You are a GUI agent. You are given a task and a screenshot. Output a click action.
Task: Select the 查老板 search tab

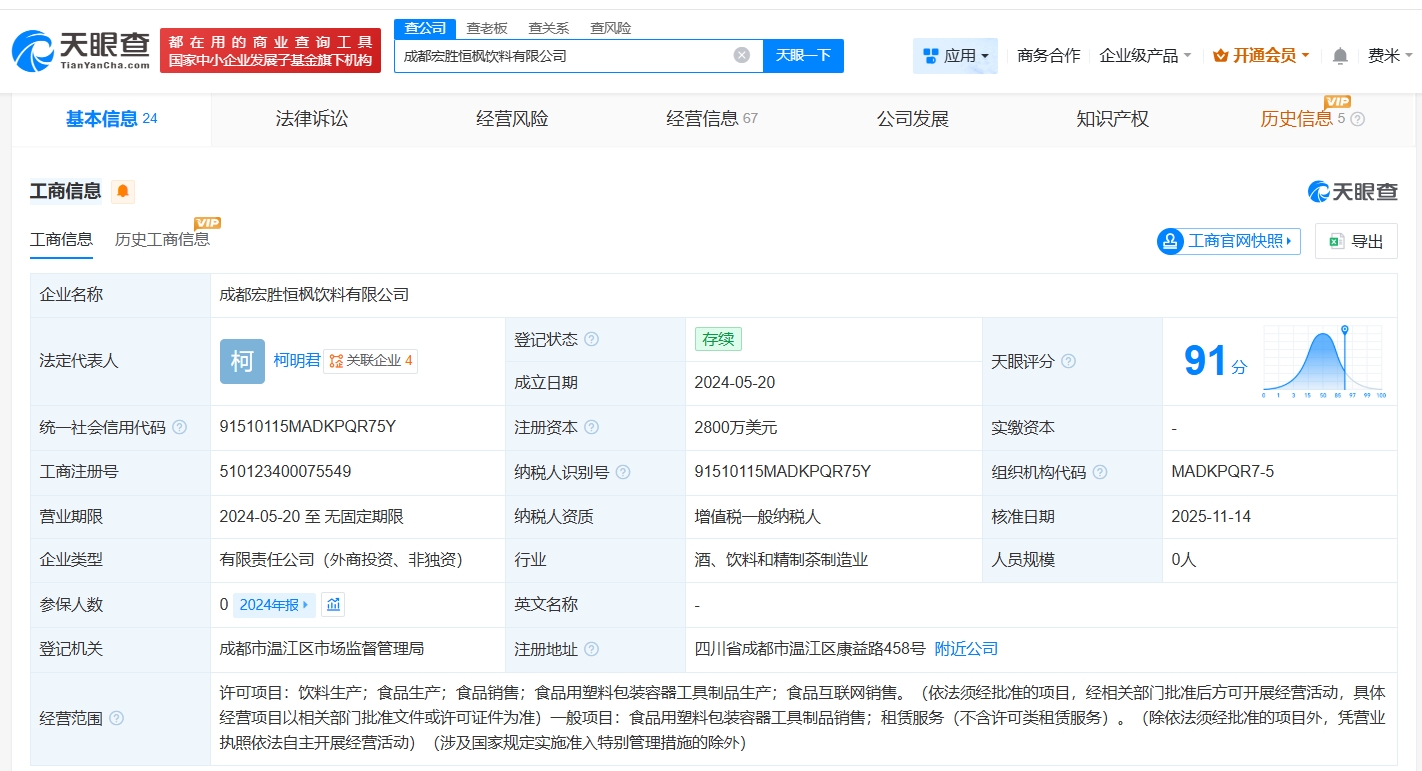pos(487,28)
